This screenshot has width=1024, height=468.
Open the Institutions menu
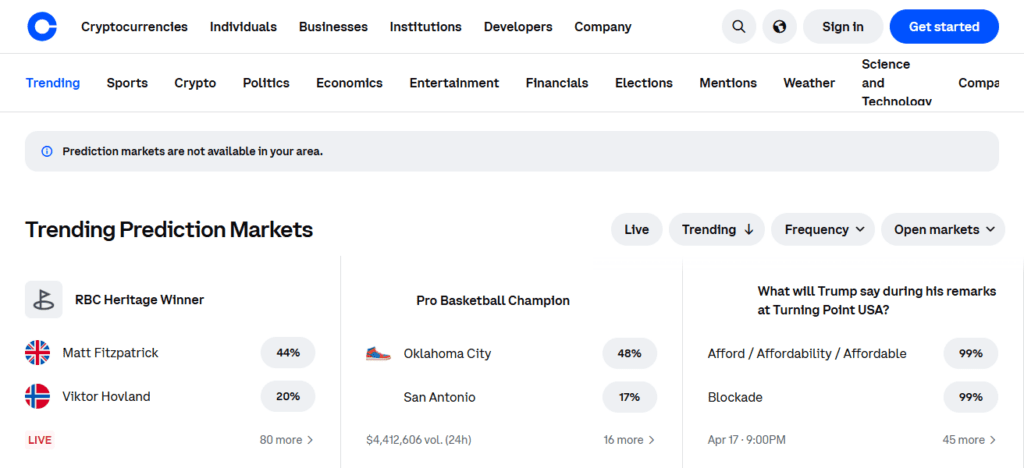pos(426,27)
